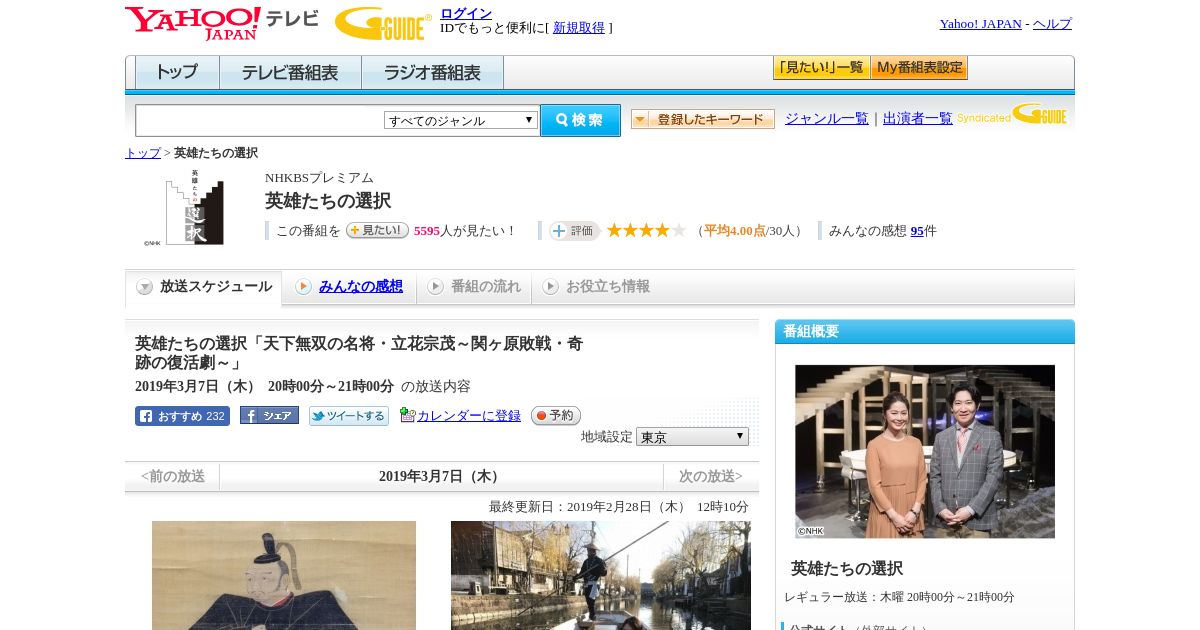Open the 「見たい!」一覧 button
Viewport: 1200px width, 630px height.
coord(821,68)
